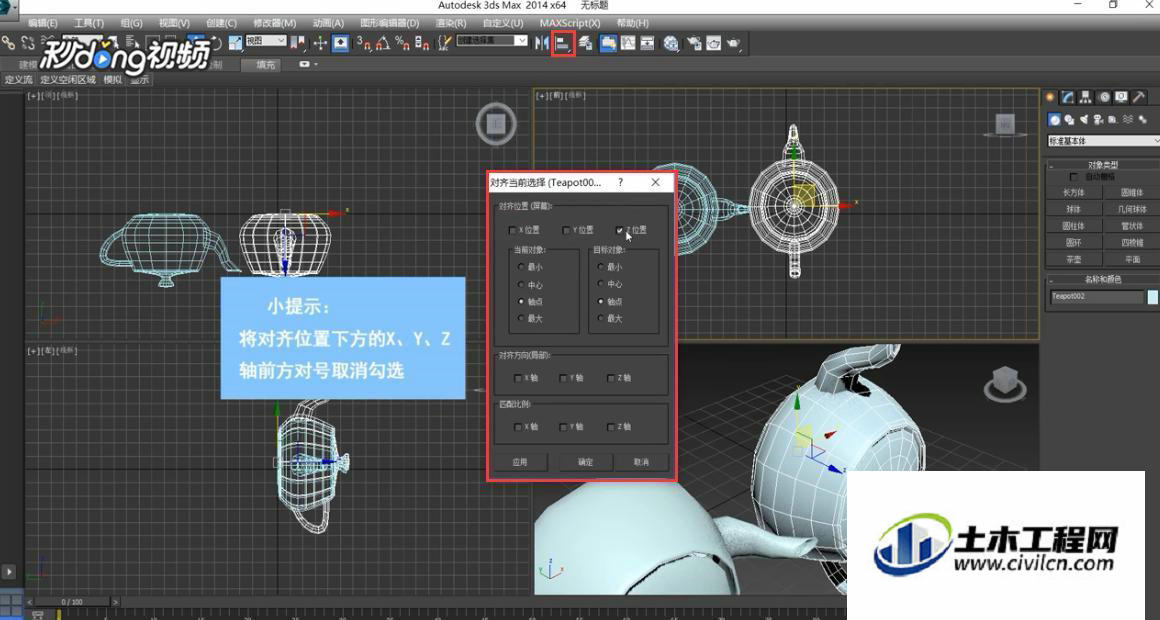This screenshot has width=1160, height=620.
Task: Click the object color swatch beside Teapot002
Action: pos(1153,297)
